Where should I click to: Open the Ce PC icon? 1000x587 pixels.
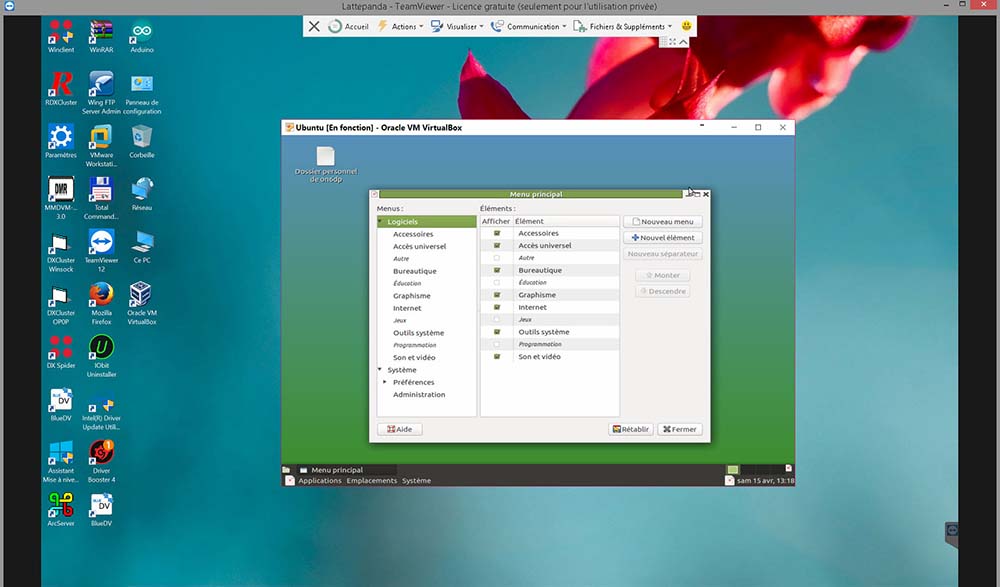[142, 246]
